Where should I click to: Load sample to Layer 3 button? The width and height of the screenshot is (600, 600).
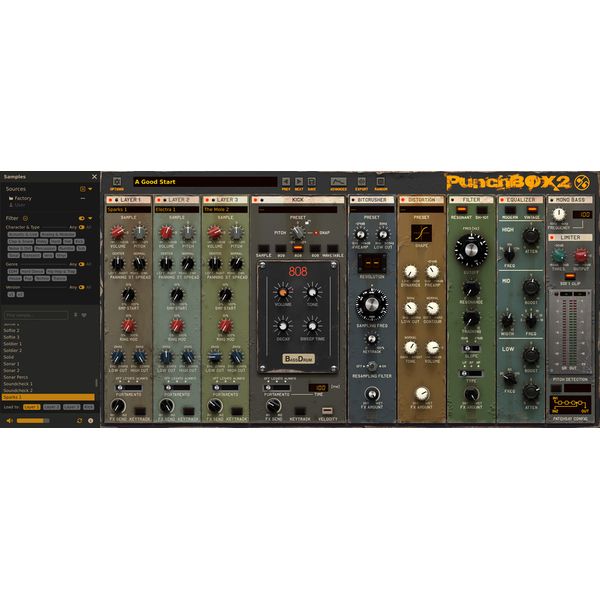(72, 407)
